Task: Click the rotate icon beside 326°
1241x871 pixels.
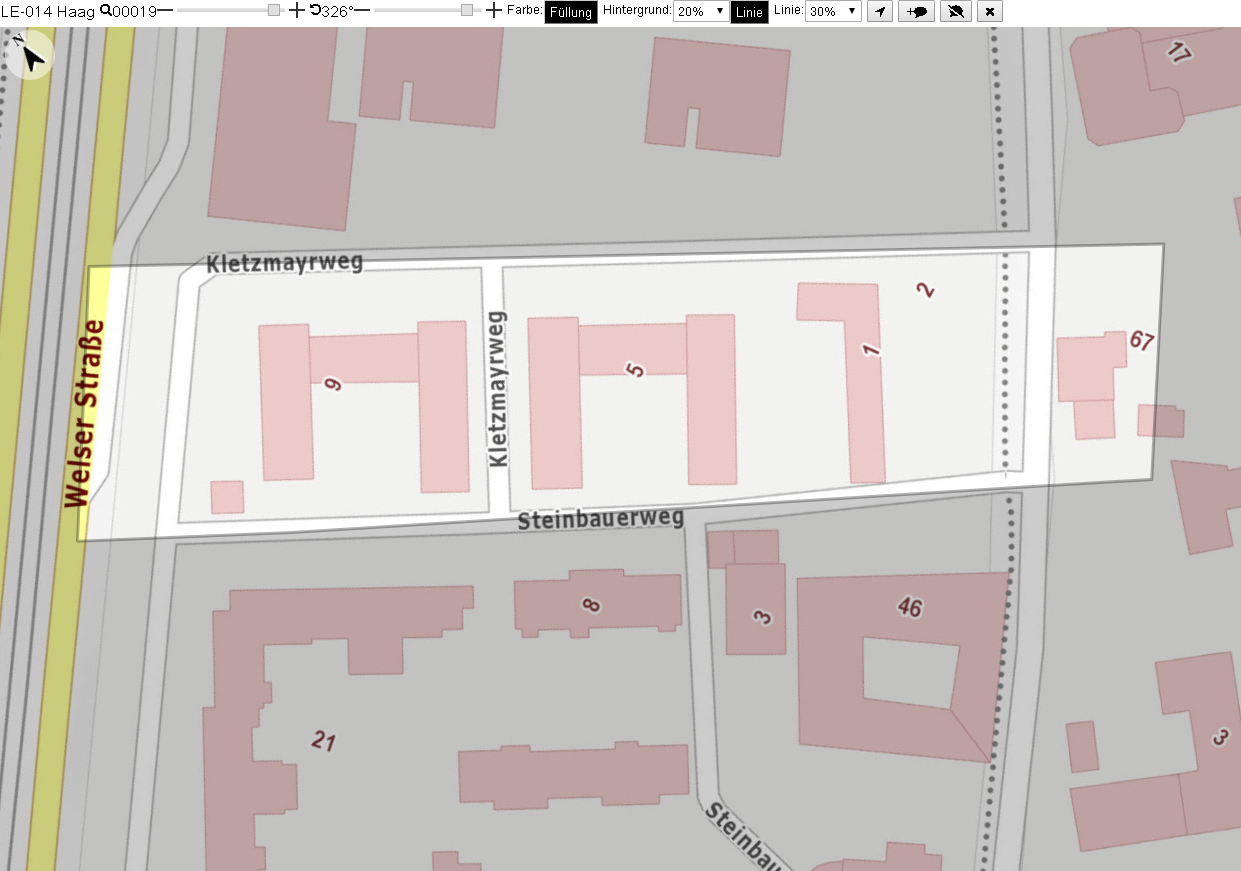Action: 315,10
